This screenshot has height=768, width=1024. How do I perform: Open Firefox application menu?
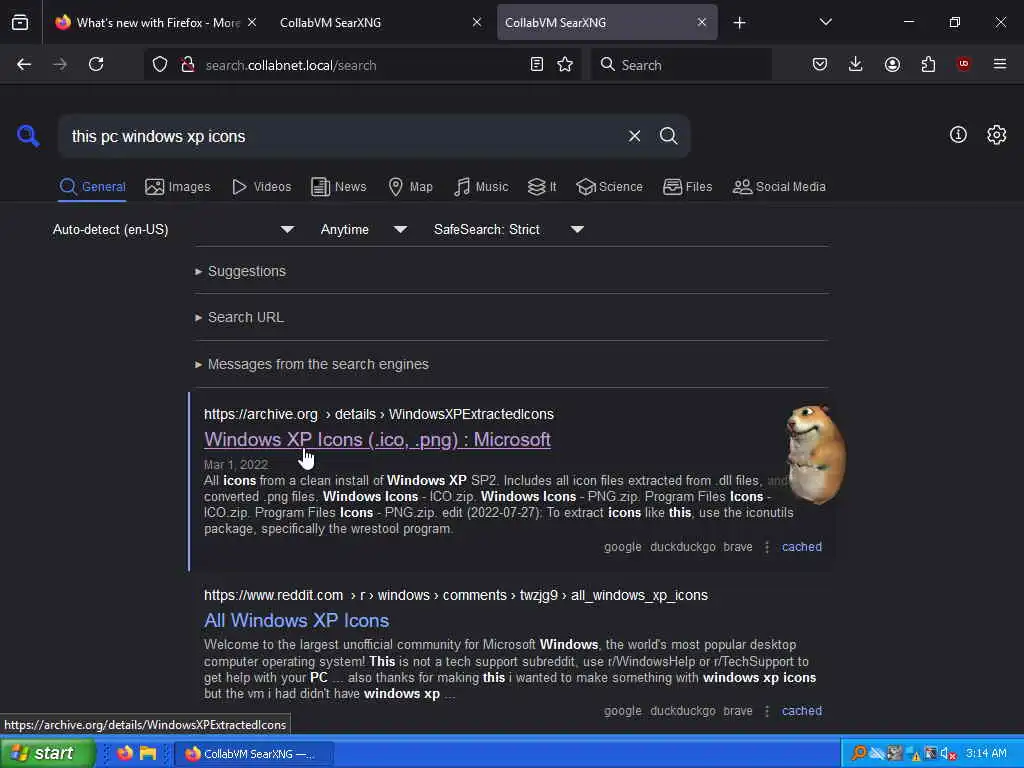pyautogui.click(x=1000, y=65)
